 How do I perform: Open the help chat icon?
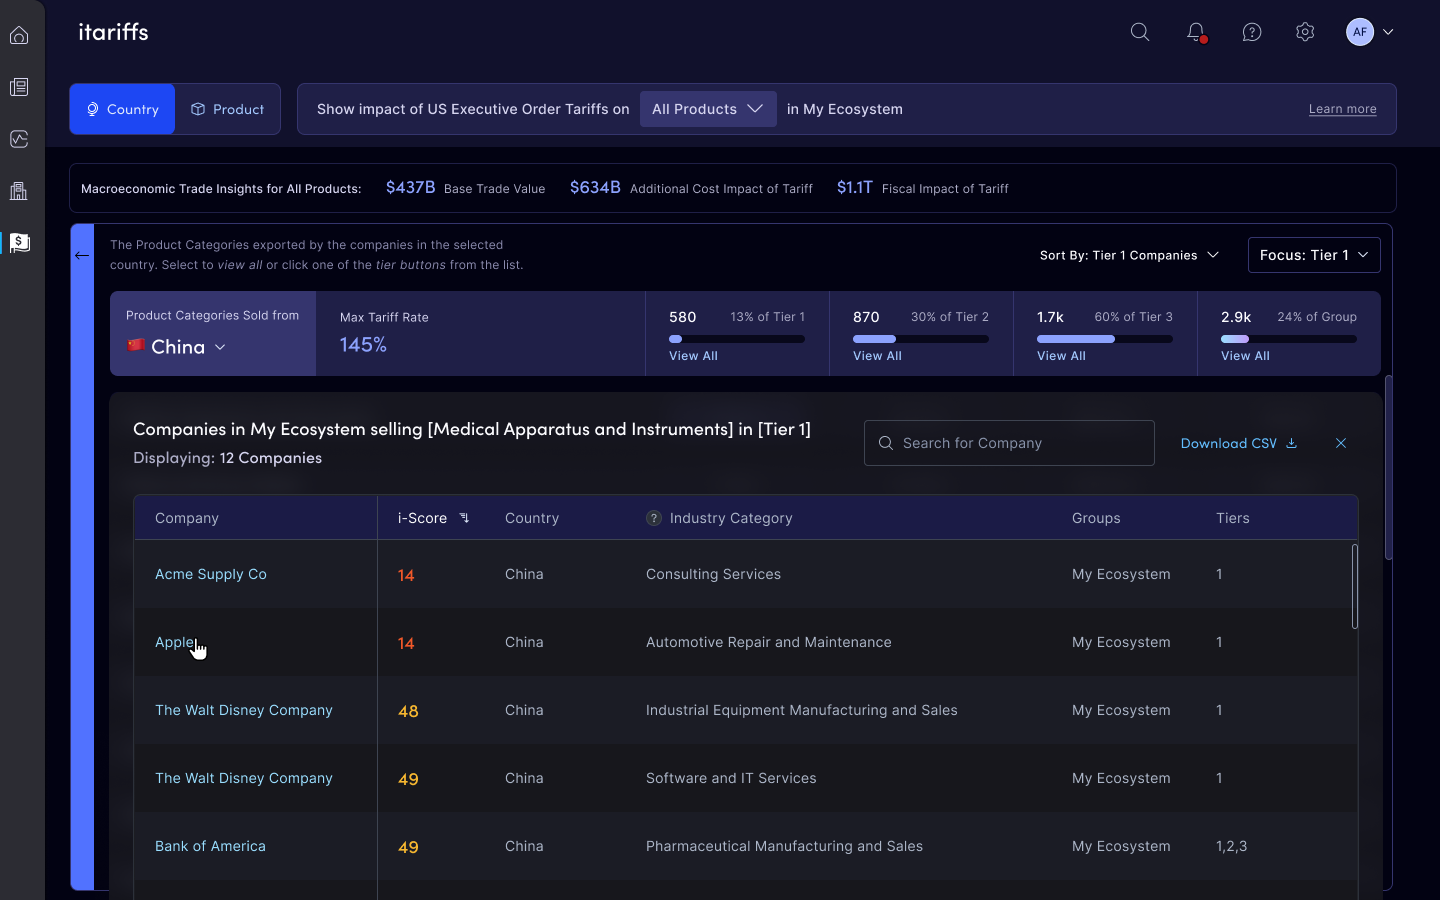[1252, 32]
